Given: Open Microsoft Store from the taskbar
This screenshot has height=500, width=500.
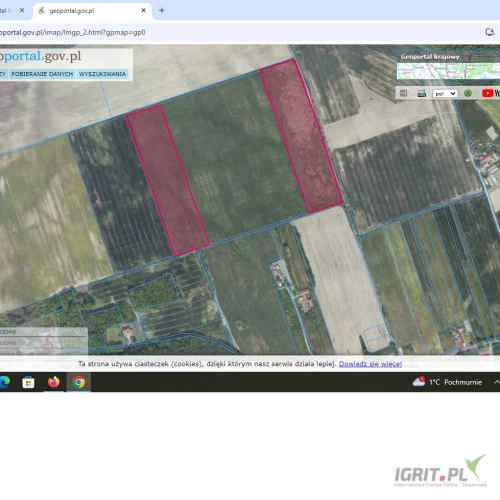Looking at the screenshot, I should coord(28,382).
